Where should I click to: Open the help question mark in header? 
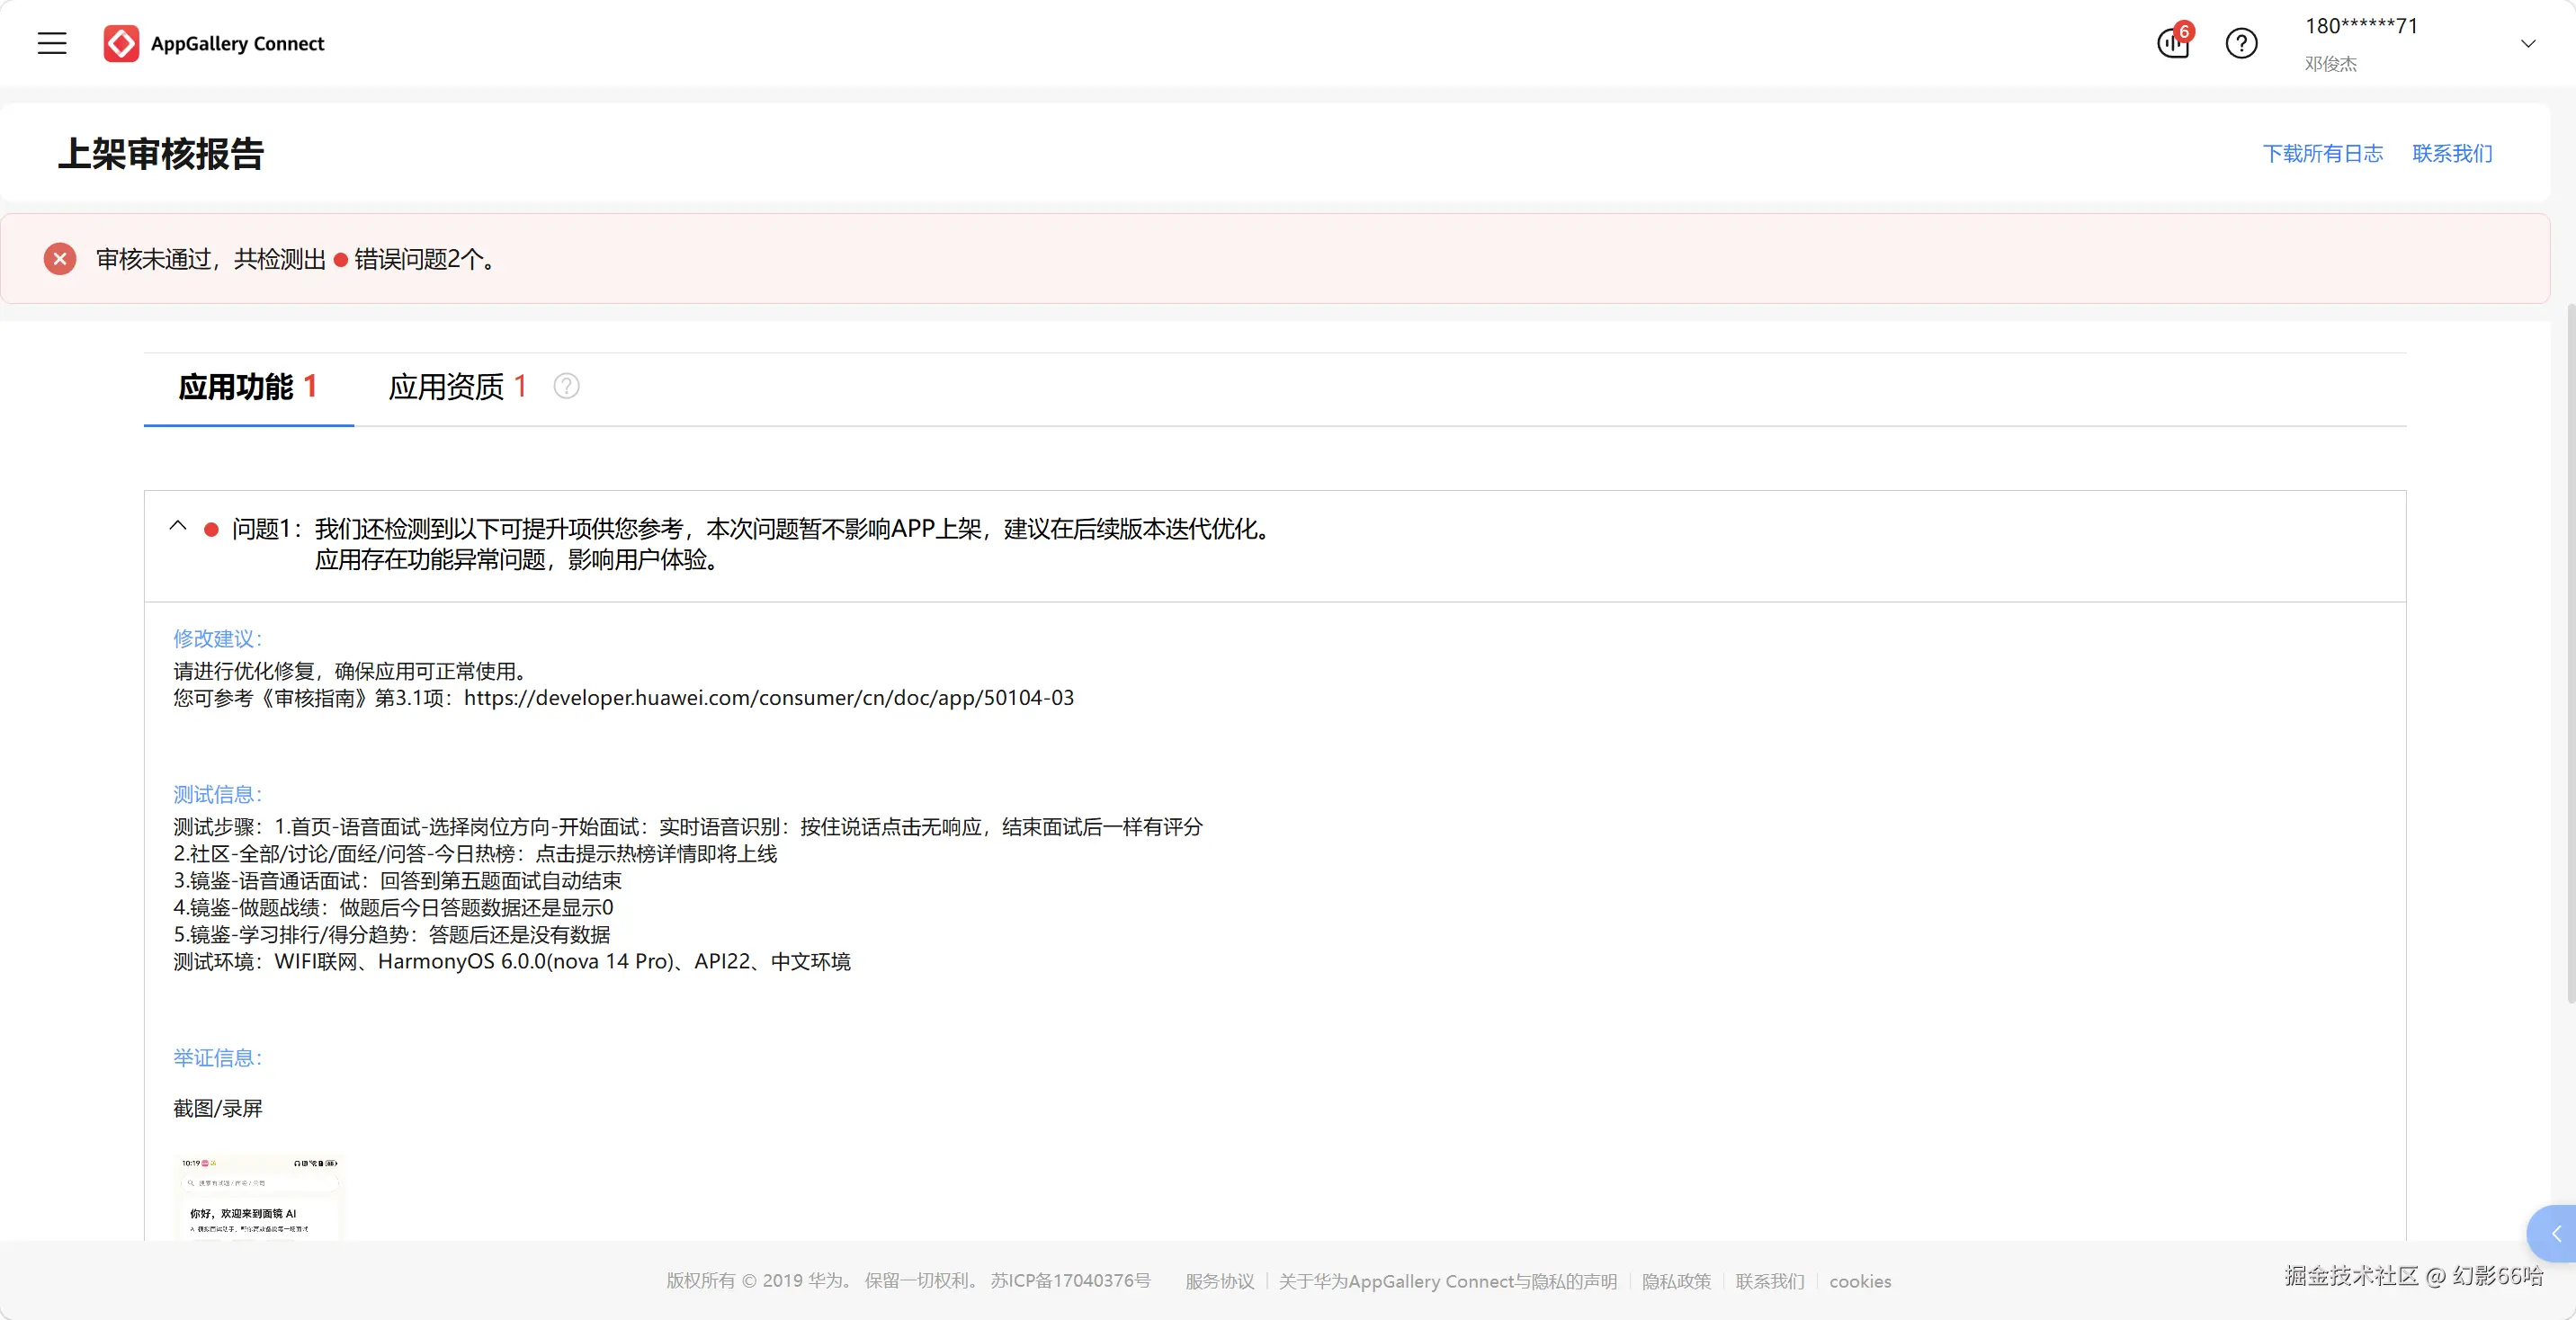(2241, 43)
